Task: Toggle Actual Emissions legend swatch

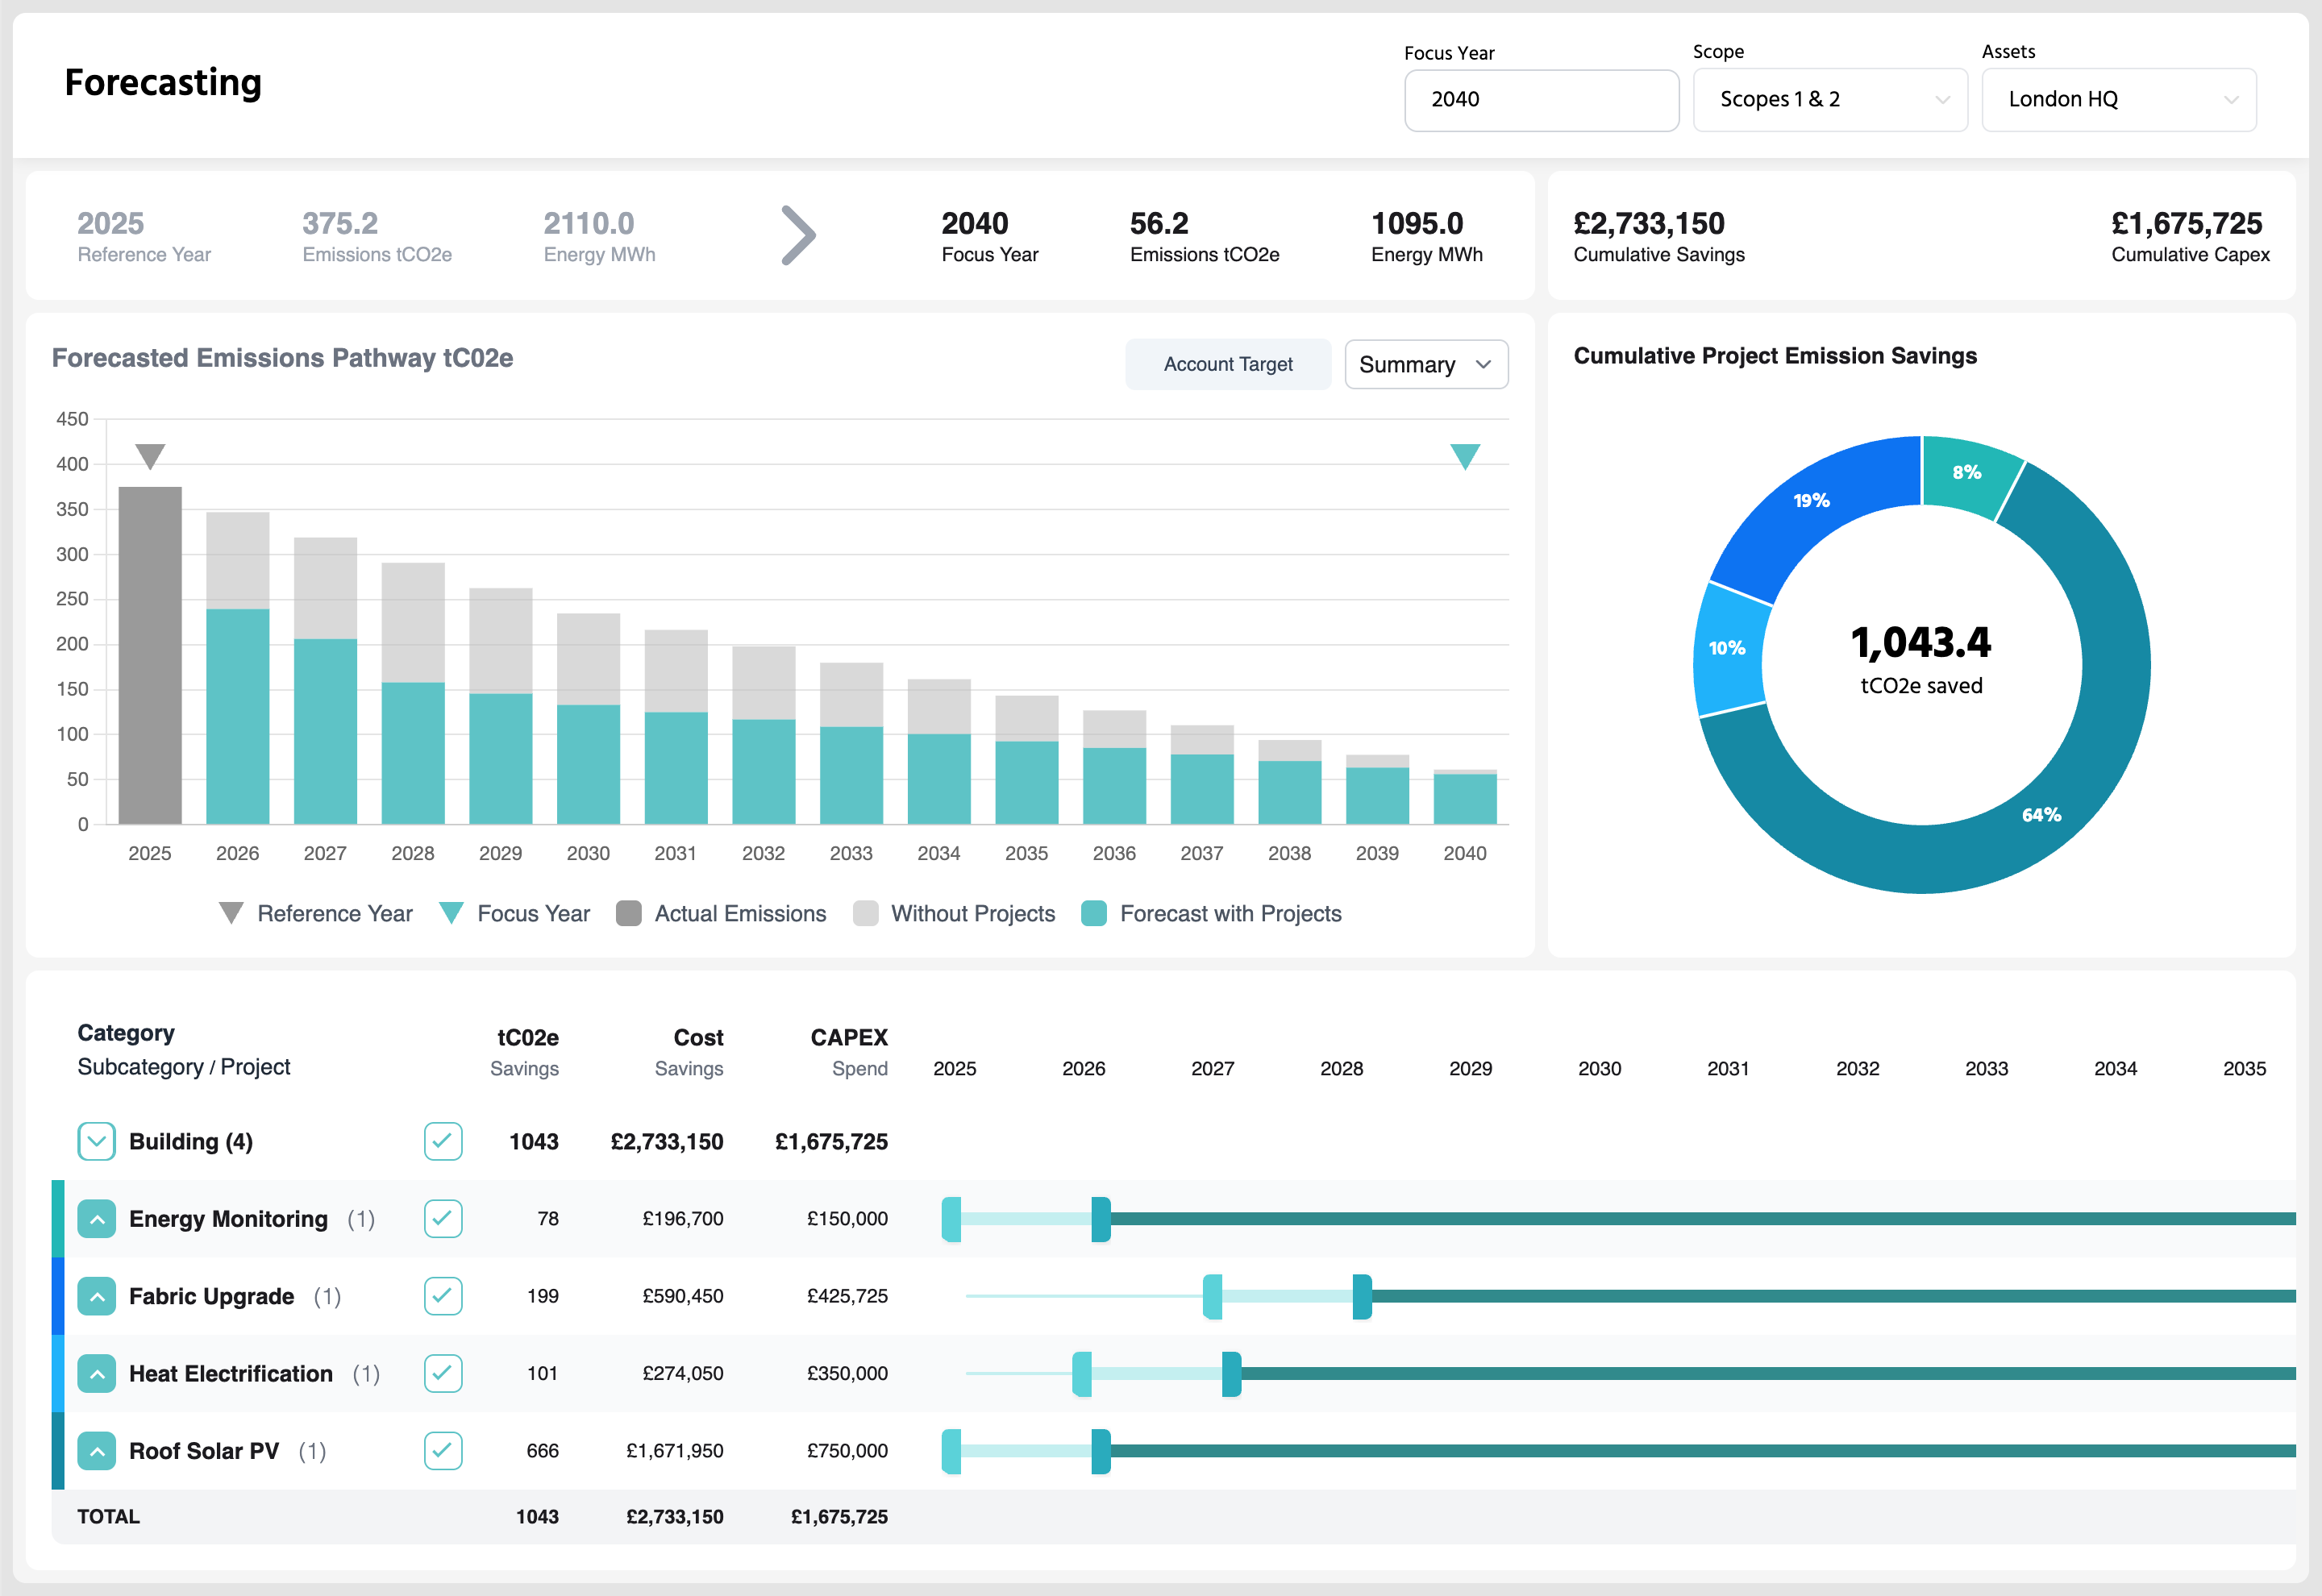Action: point(628,914)
